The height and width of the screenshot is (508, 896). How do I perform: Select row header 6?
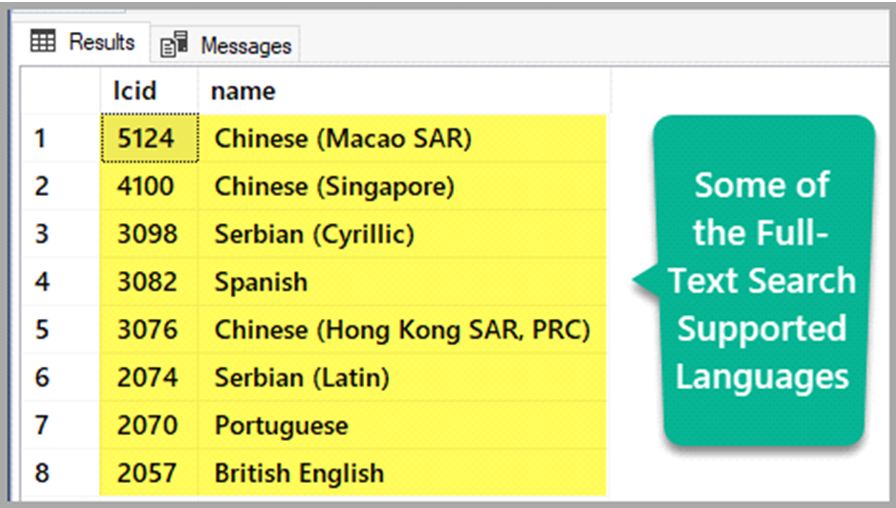point(62,378)
